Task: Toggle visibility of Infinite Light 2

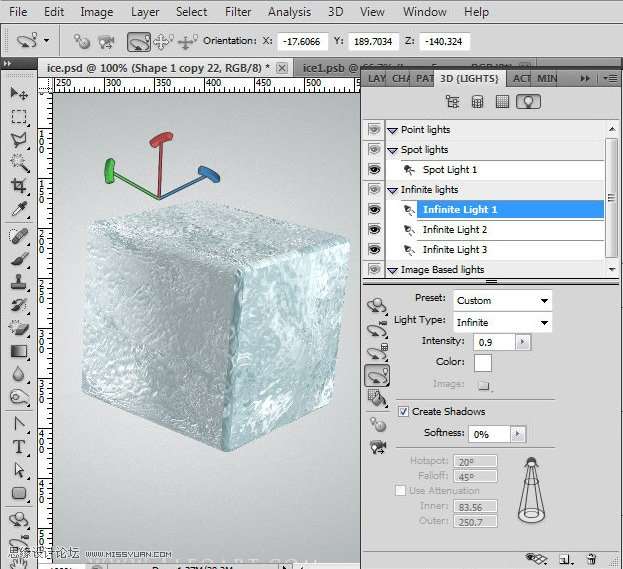Action: pos(374,230)
